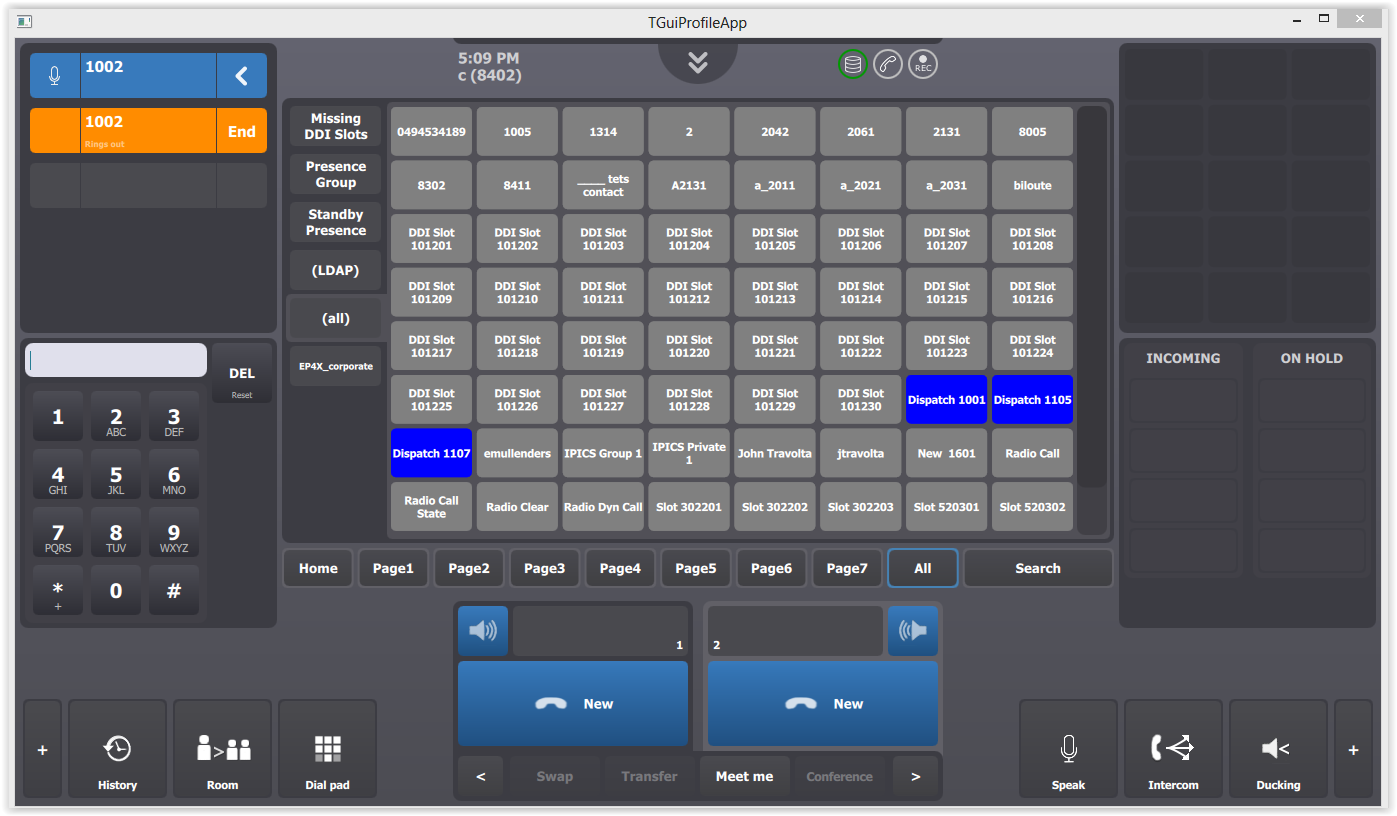Select the Missing DDI Slots category

click(x=336, y=127)
